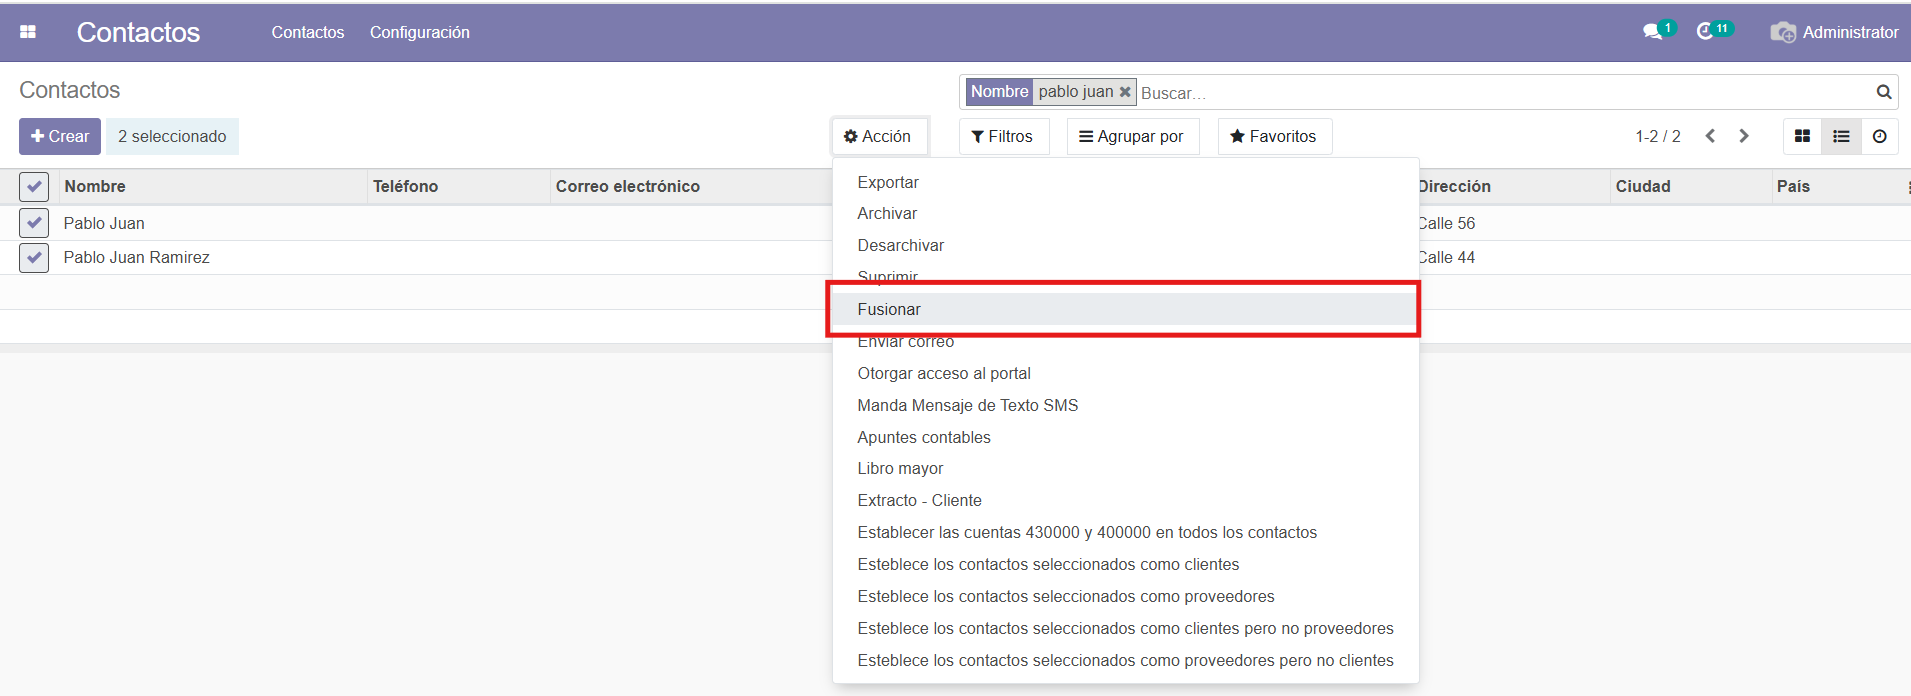Click the search magnifier icon
The height and width of the screenshot is (696, 1911).
pyautogui.click(x=1883, y=92)
